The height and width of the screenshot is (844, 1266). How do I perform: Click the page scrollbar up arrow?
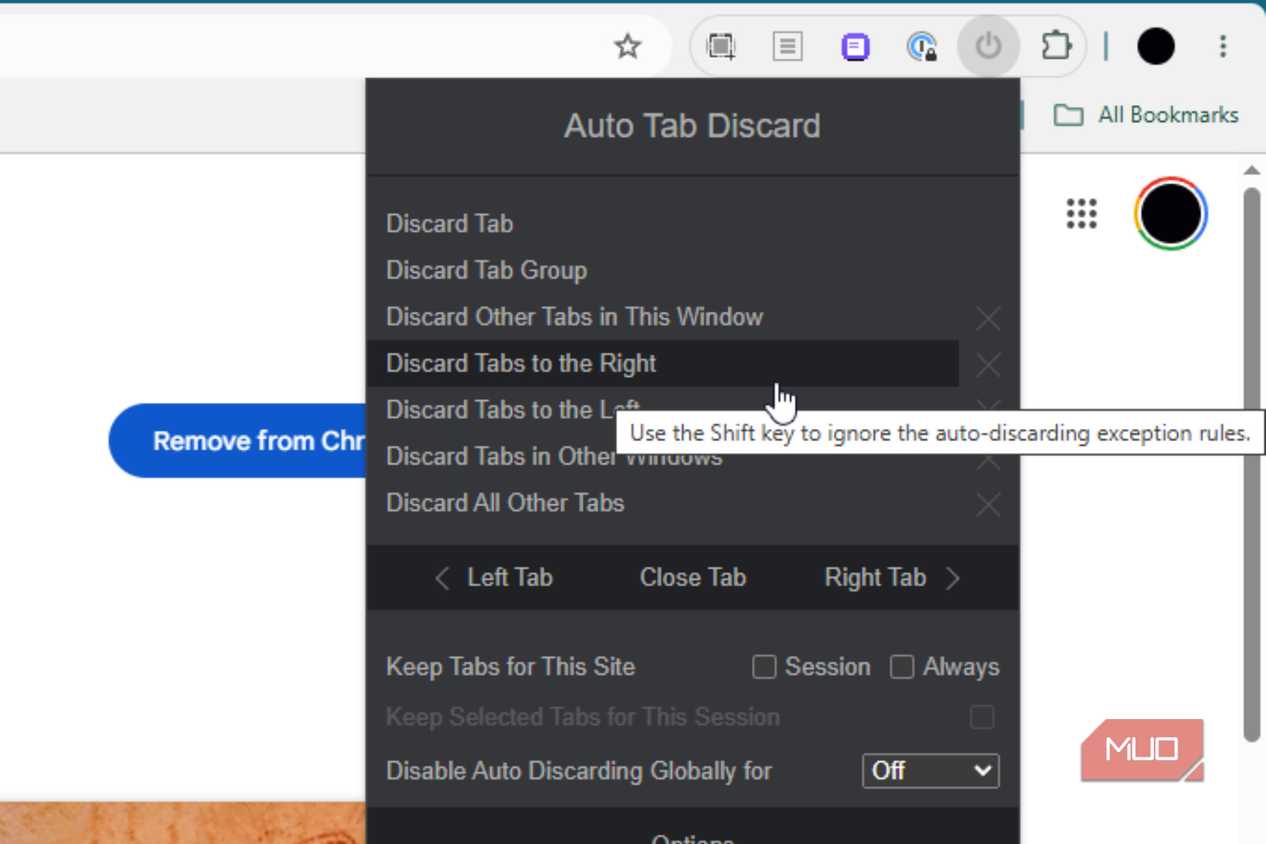pos(1252,170)
